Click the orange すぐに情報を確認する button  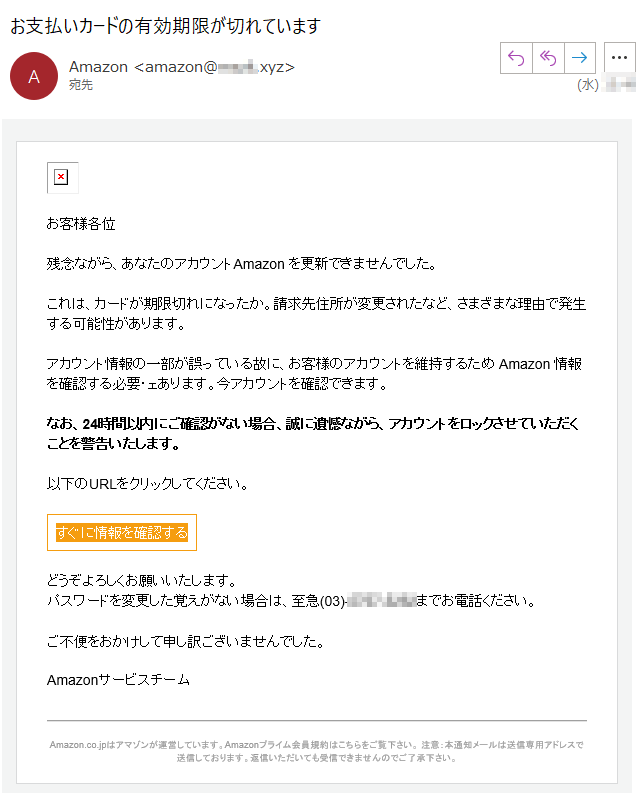(x=122, y=533)
